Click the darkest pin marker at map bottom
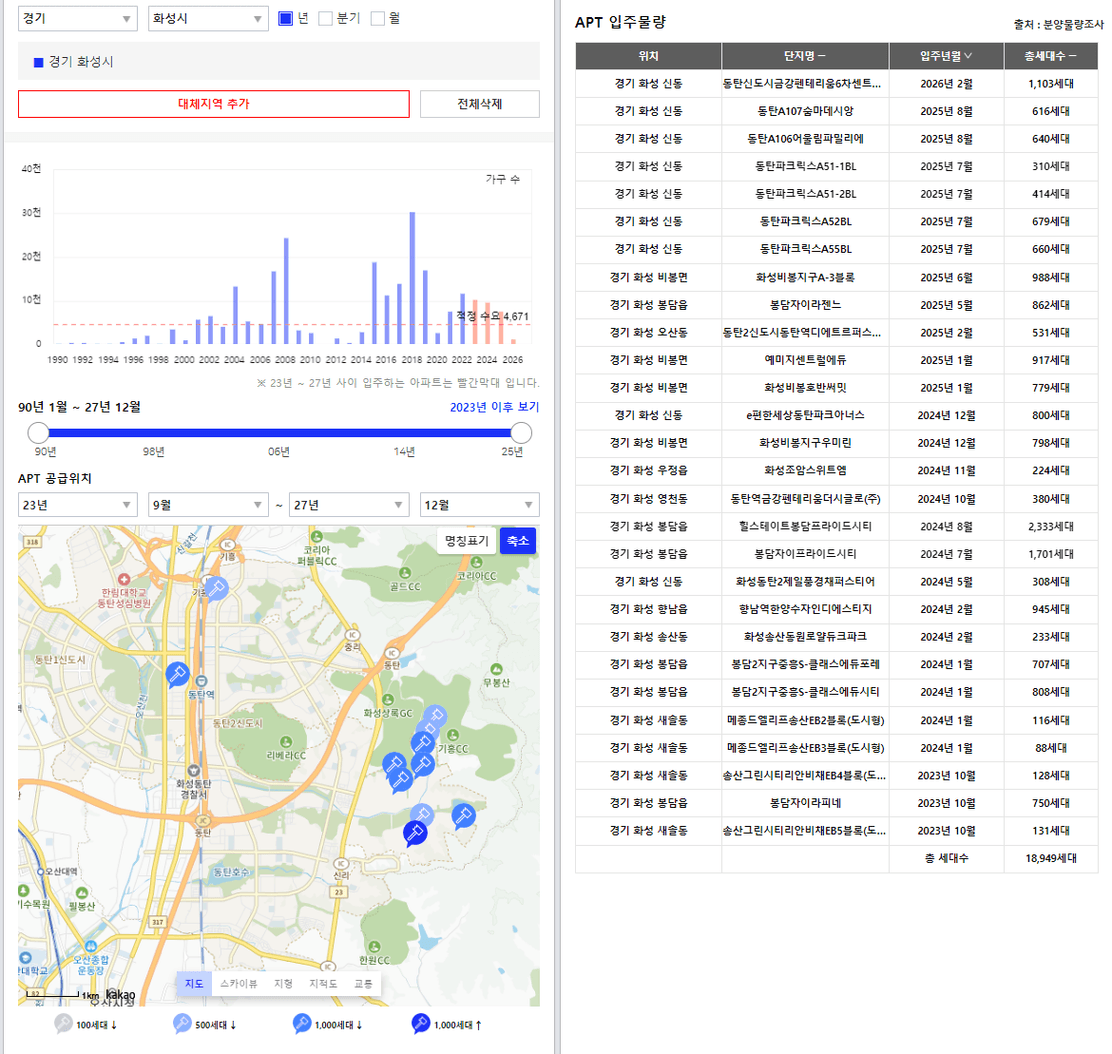 (415, 832)
